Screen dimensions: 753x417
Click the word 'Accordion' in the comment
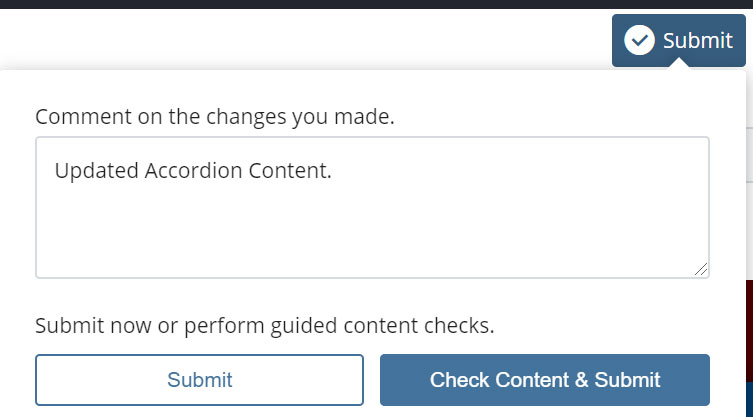[194, 171]
